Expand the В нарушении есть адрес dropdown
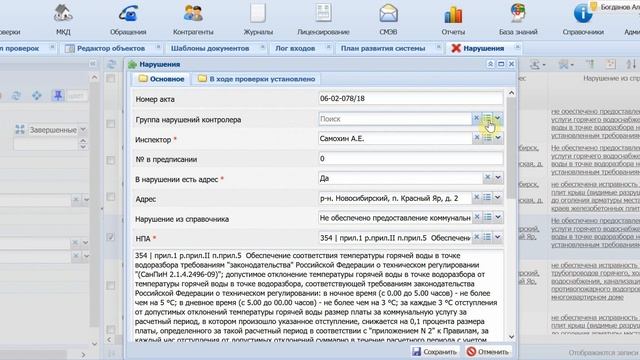The image size is (640, 360). (x=498, y=178)
